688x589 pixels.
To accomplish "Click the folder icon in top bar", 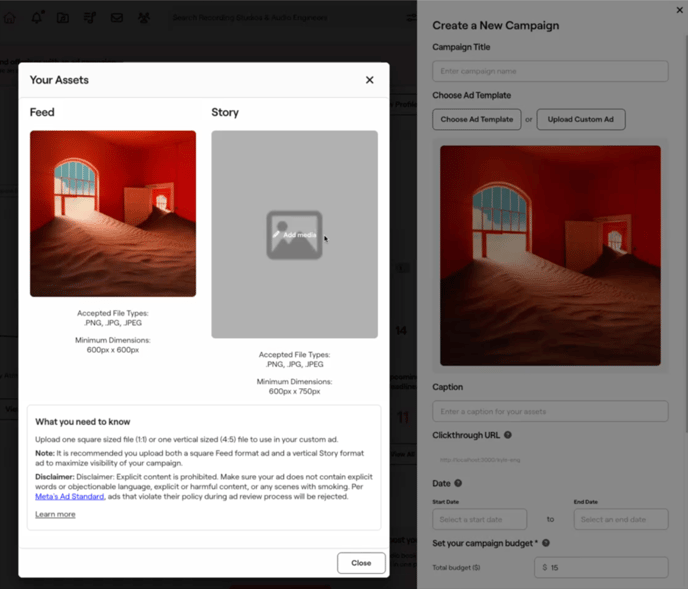I will coord(63,18).
